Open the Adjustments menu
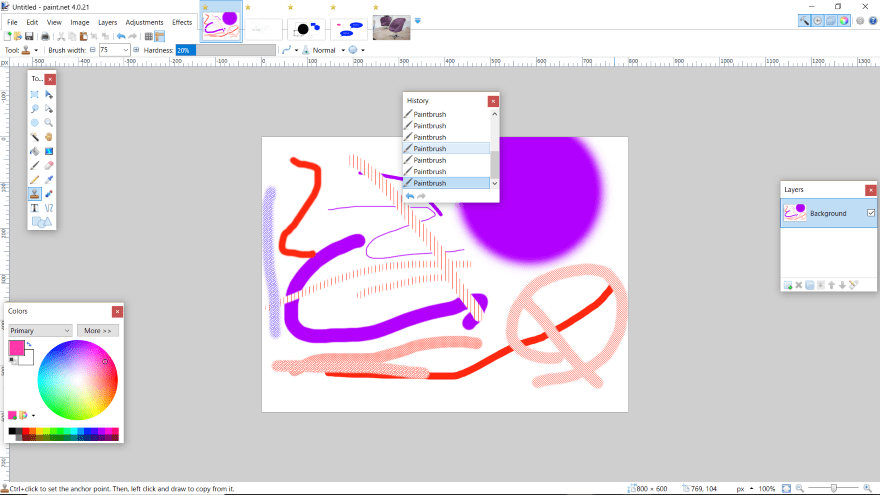 pyautogui.click(x=144, y=22)
